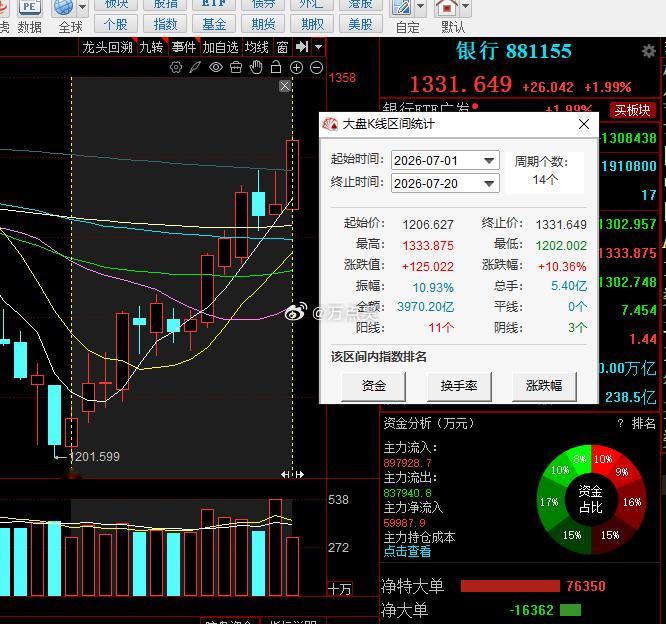Open the 事件 tab
666x624 pixels.
tap(184, 47)
